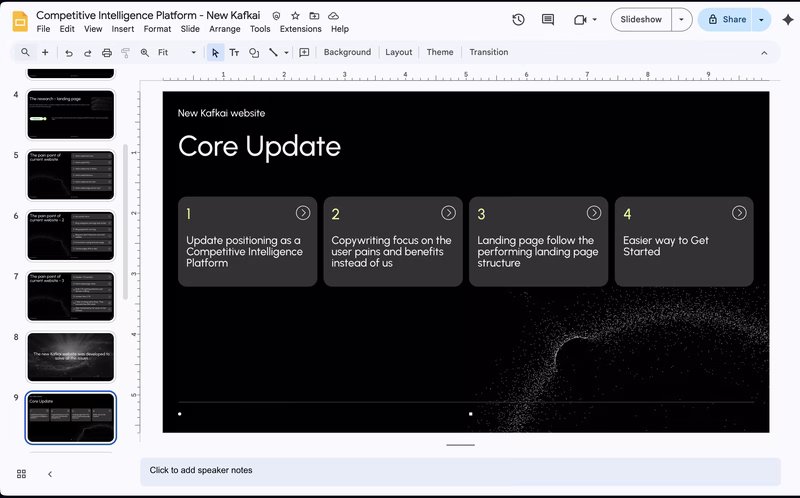Viewport: 800px width, 498px height.
Task: Open the grid view icon
Action: (x=21, y=474)
